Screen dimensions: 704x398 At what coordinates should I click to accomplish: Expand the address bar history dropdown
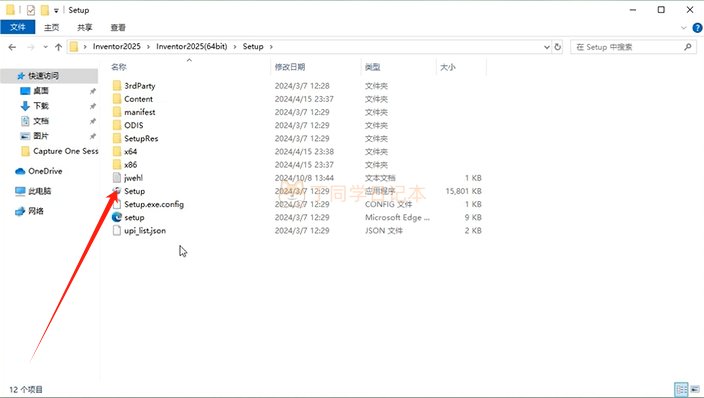coord(546,47)
